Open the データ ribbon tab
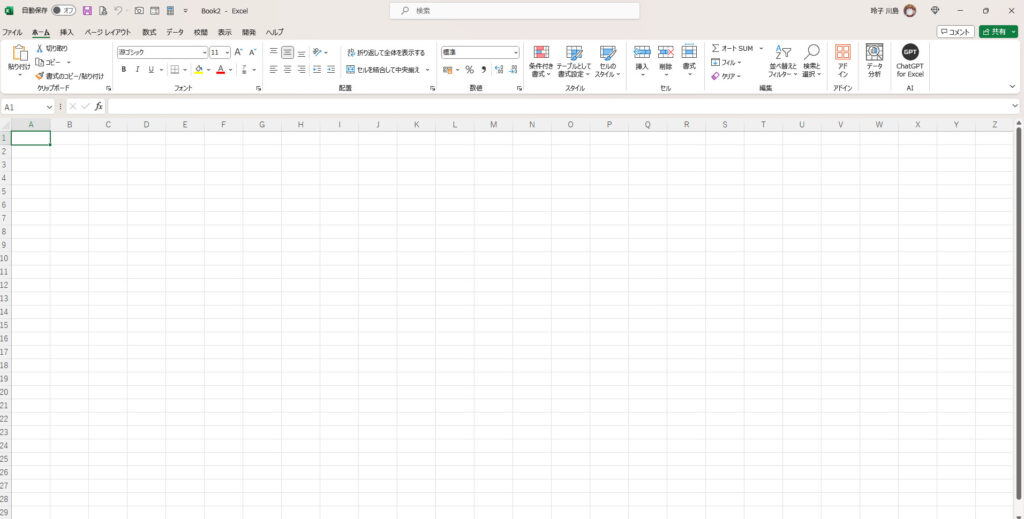 click(x=175, y=32)
